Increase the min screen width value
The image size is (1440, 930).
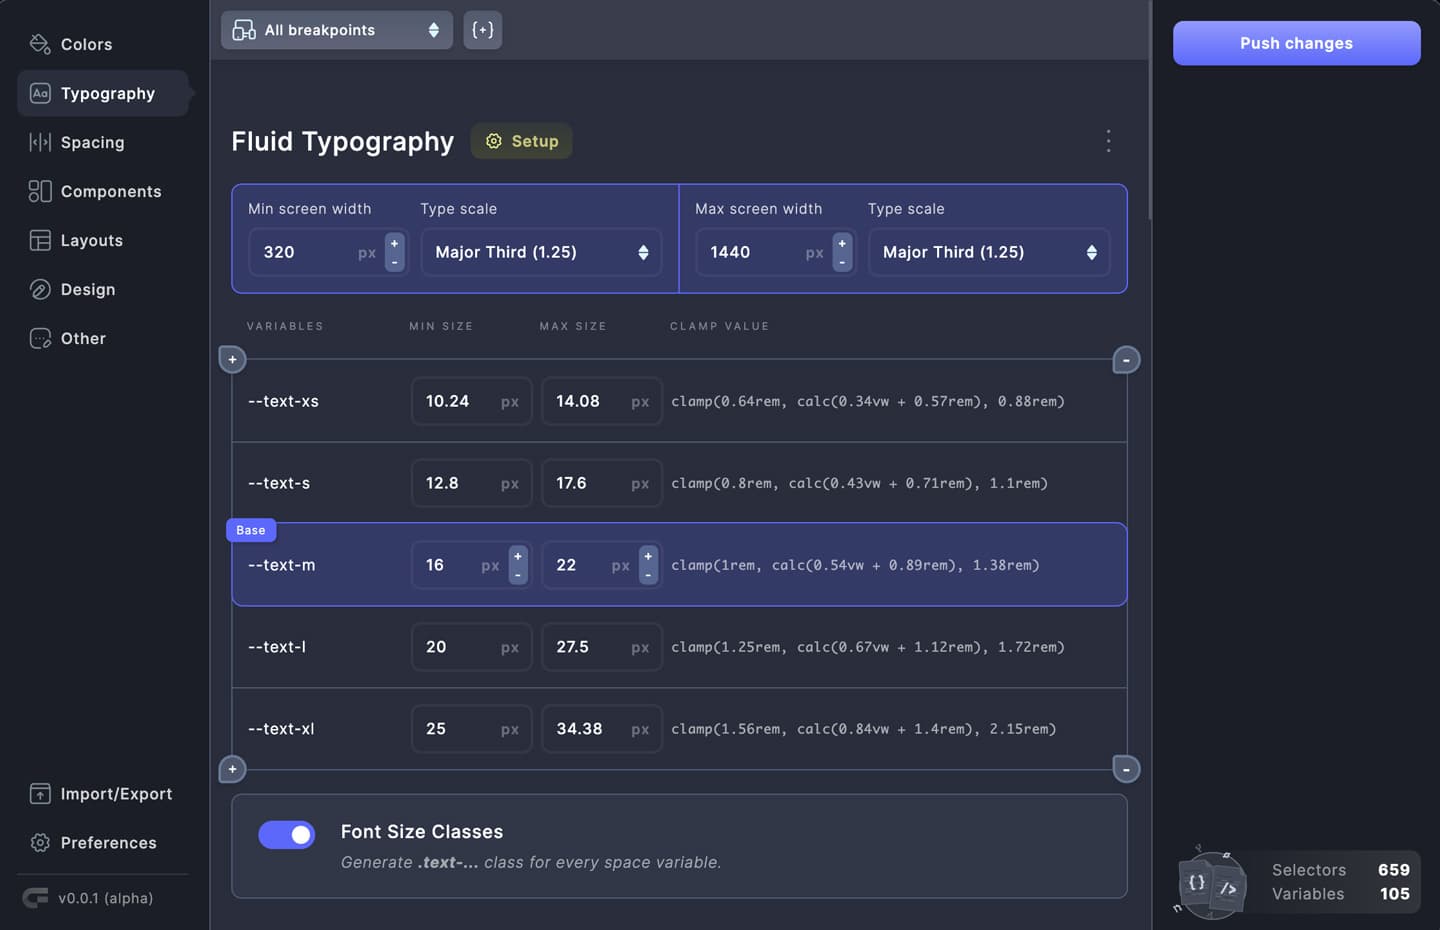pyautogui.click(x=395, y=243)
